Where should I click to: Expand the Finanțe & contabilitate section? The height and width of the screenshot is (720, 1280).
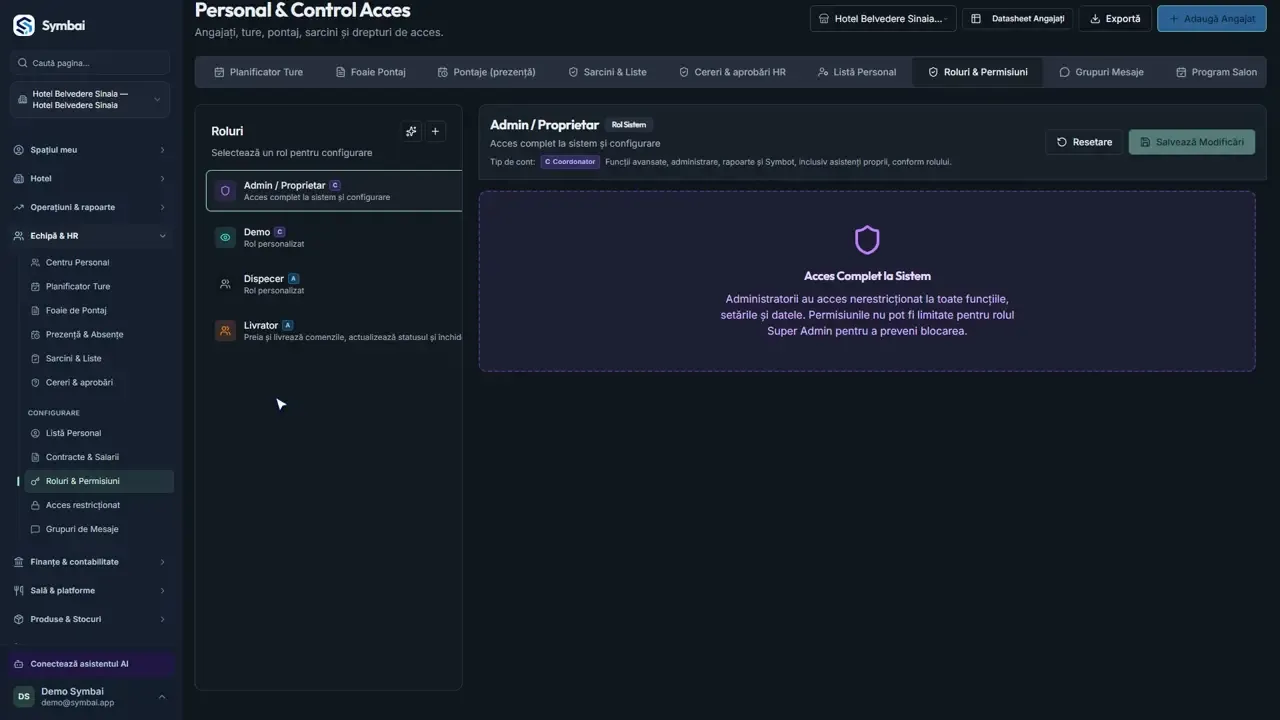[162, 562]
